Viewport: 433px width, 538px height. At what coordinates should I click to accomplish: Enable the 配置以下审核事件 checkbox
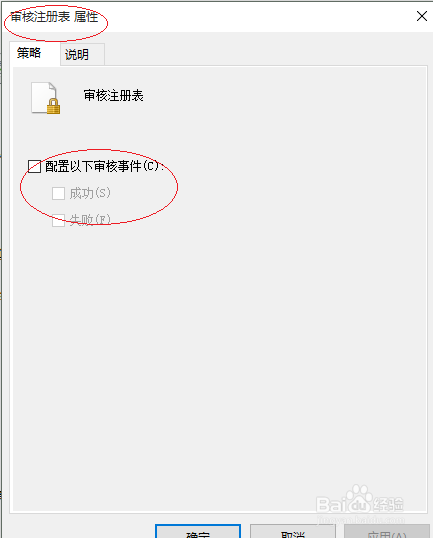point(34,166)
